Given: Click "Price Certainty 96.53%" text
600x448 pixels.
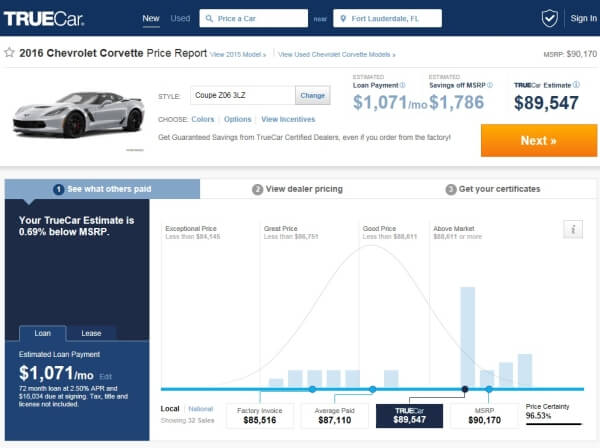Looking at the screenshot, I should coord(547,411).
